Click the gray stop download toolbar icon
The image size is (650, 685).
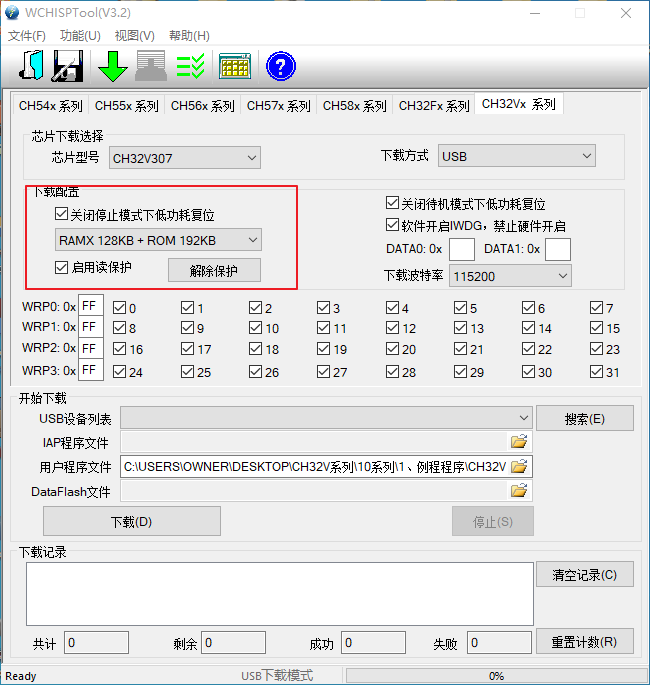tap(151, 66)
